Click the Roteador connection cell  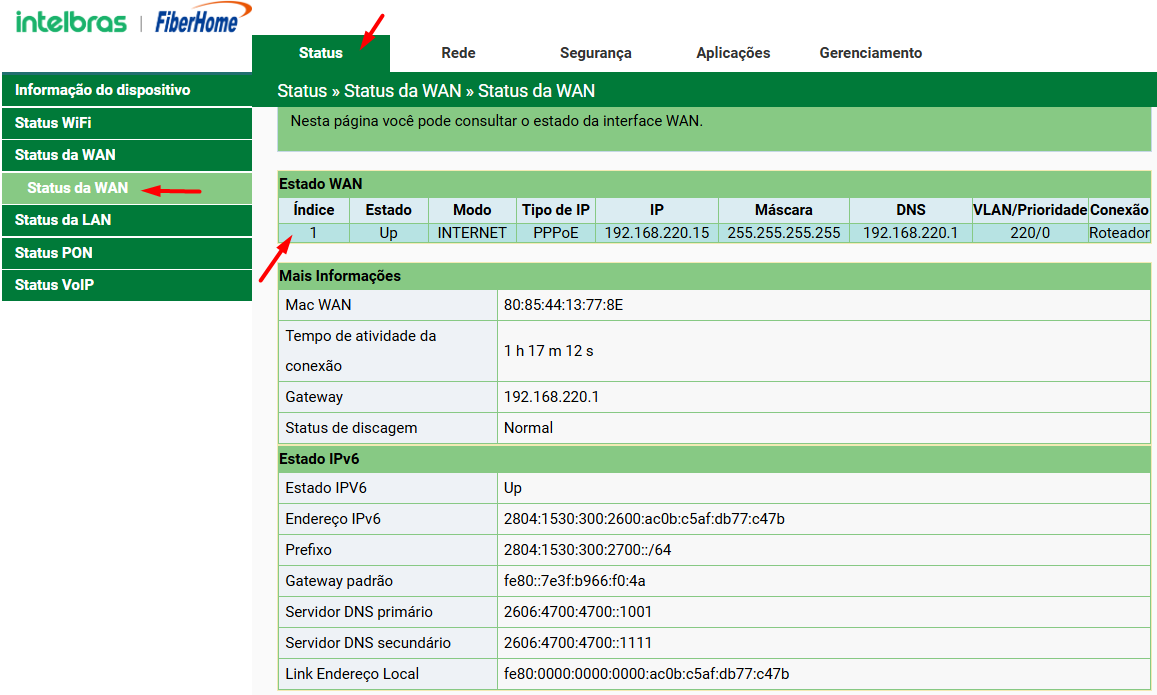[x=1119, y=233]
